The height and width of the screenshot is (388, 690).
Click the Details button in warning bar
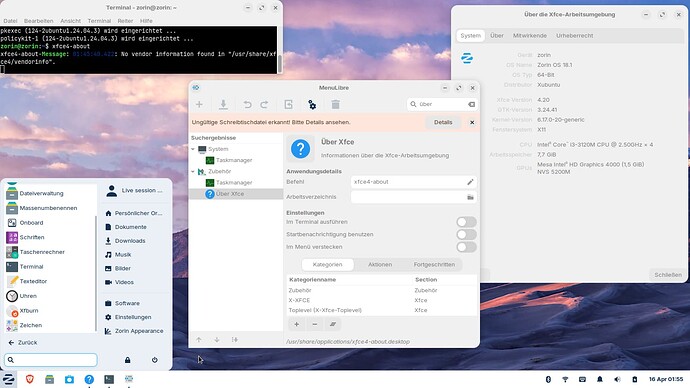pos(443,122)
